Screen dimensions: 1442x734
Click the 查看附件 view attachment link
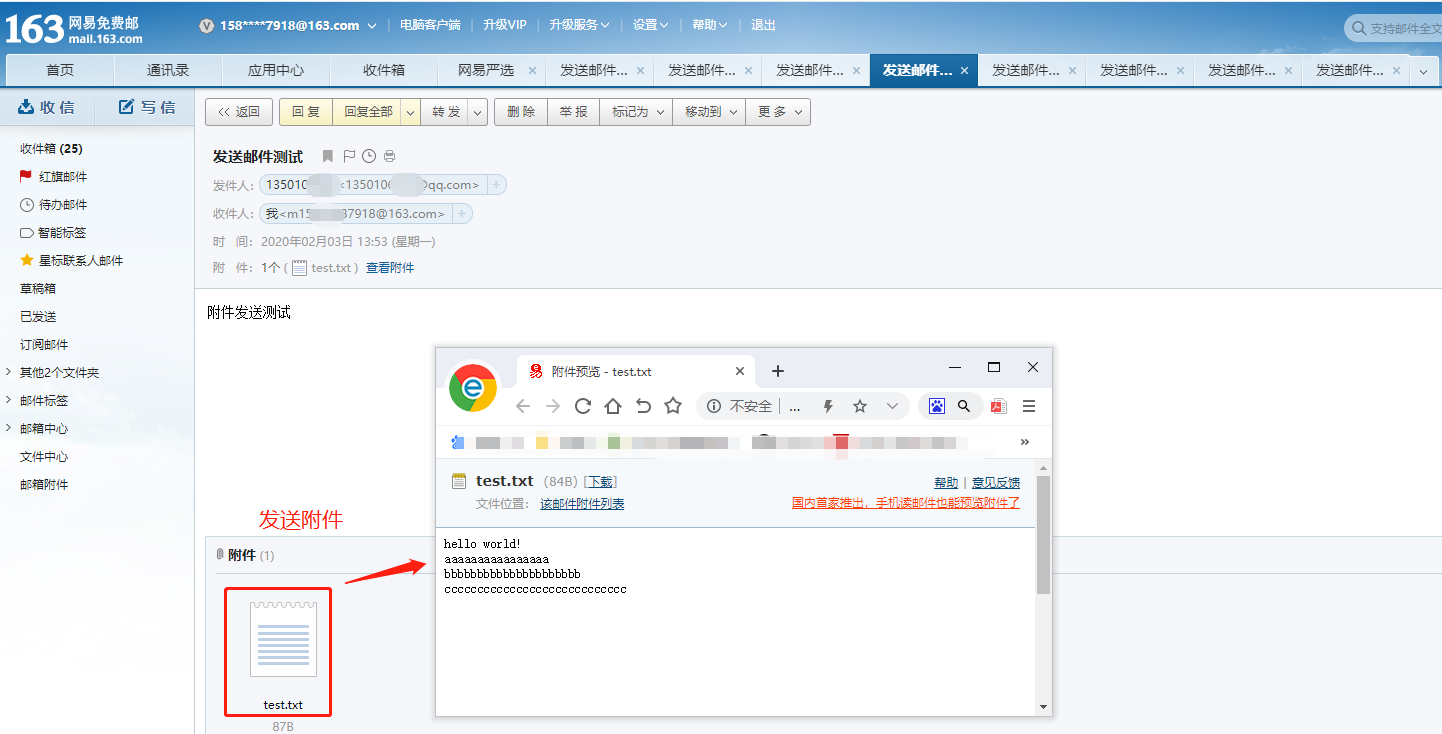coord(390,268)
